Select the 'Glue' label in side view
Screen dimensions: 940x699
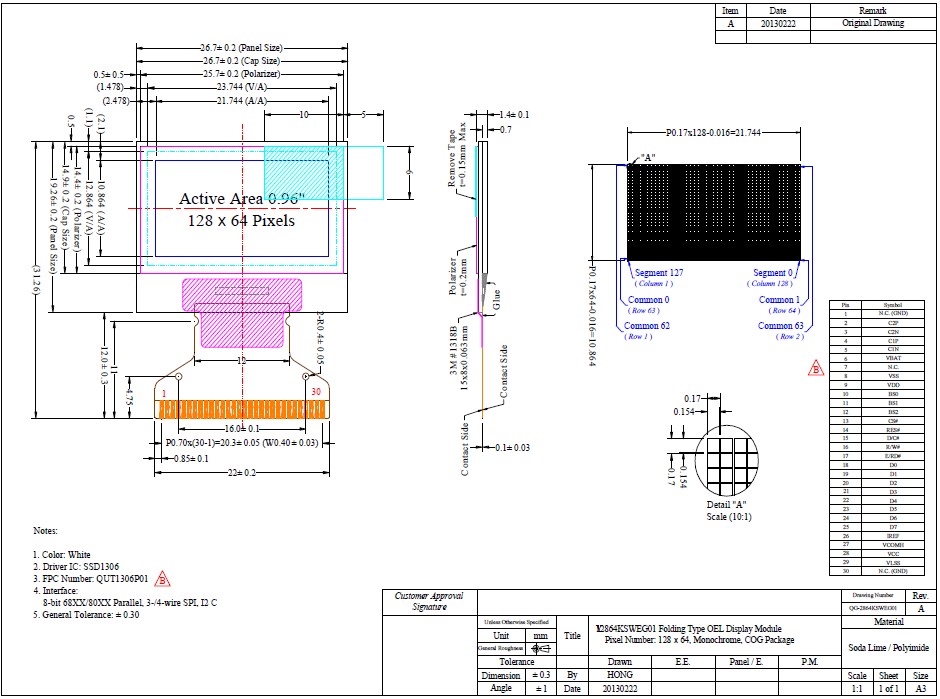(x=496, y=299)
